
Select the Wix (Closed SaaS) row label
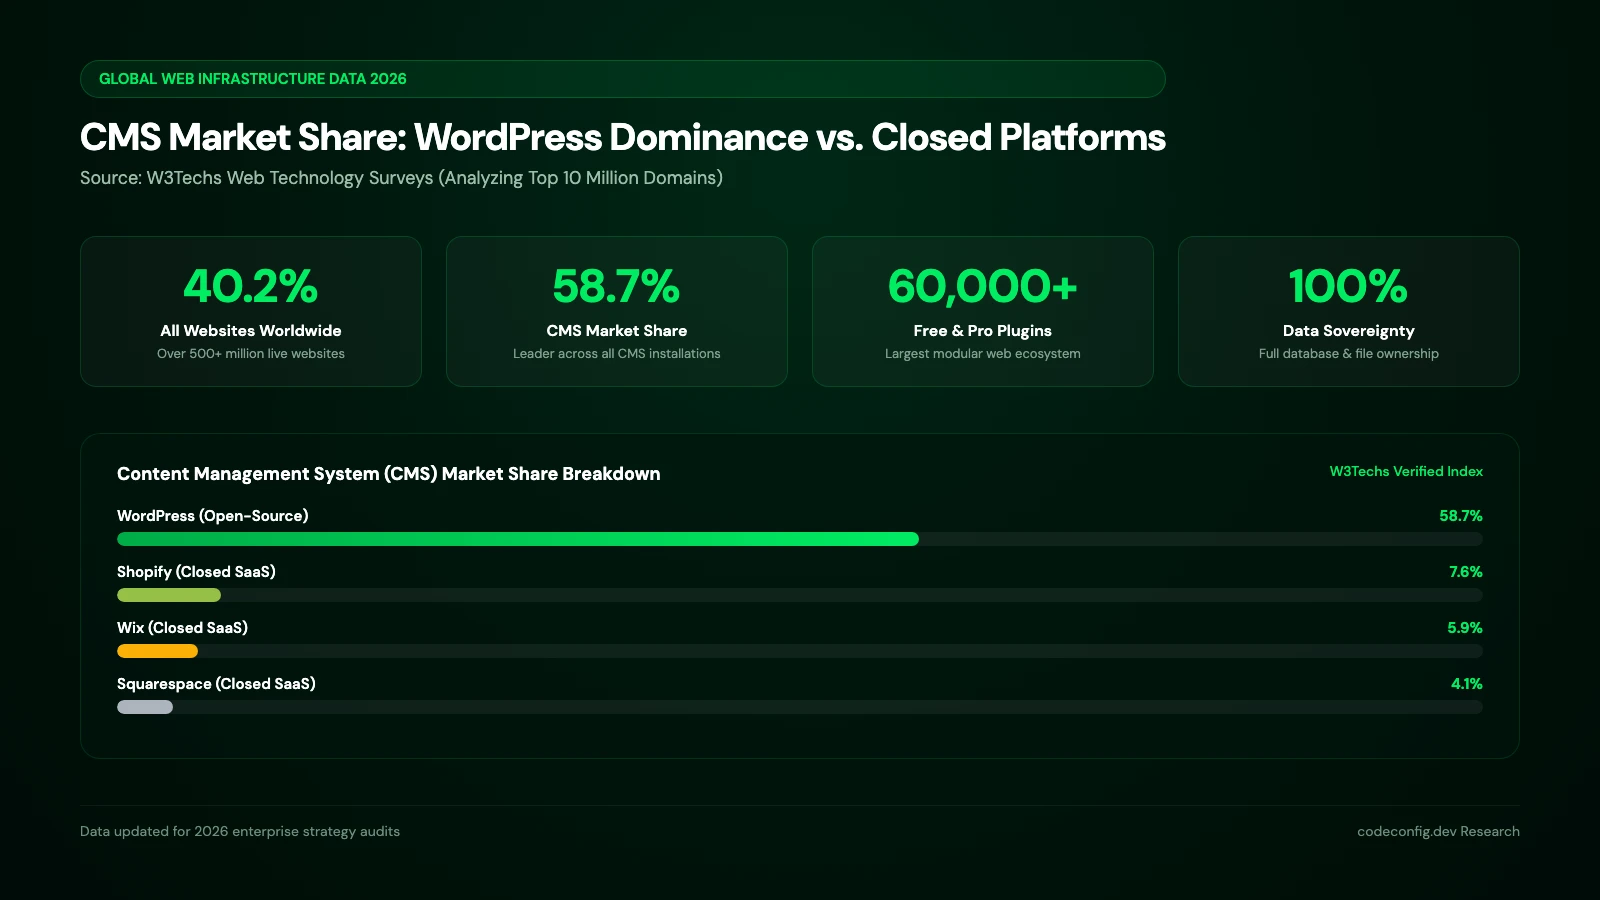182,628
